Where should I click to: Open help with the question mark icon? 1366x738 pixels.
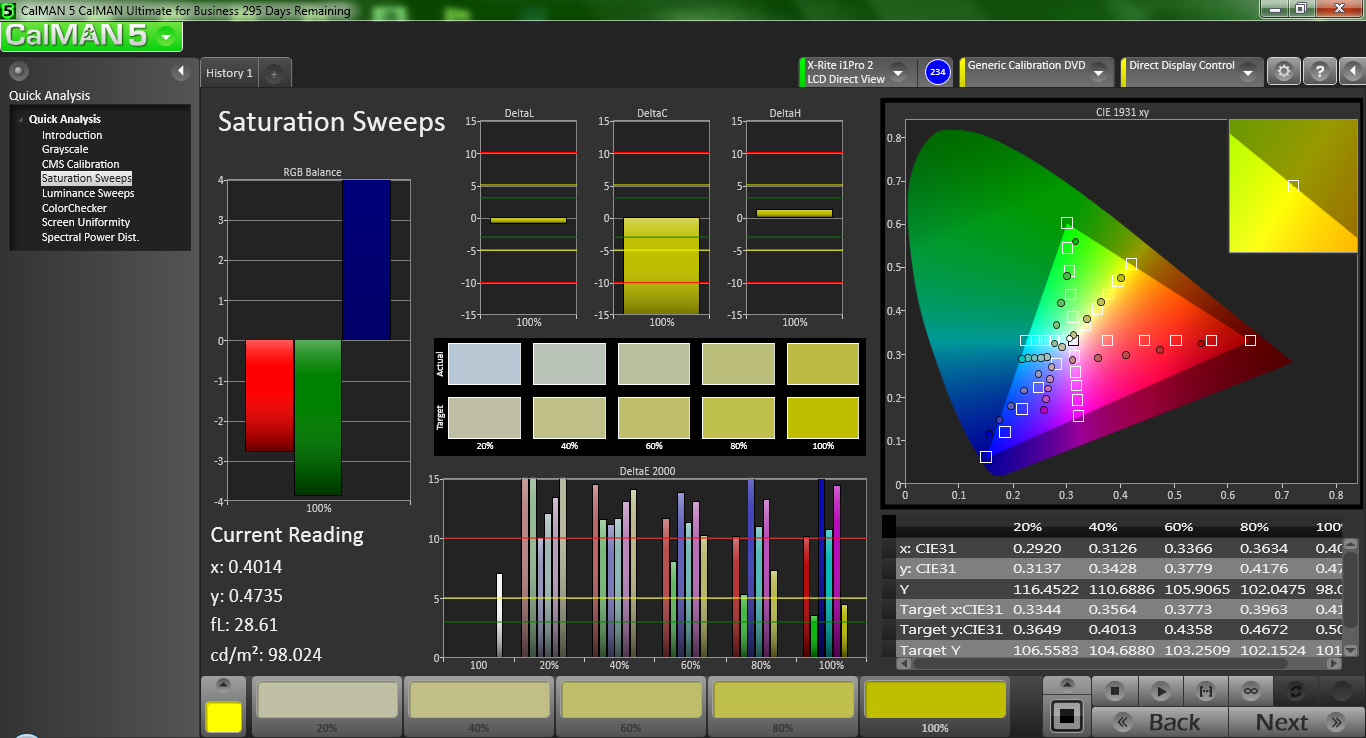[x=1319, y=72]
